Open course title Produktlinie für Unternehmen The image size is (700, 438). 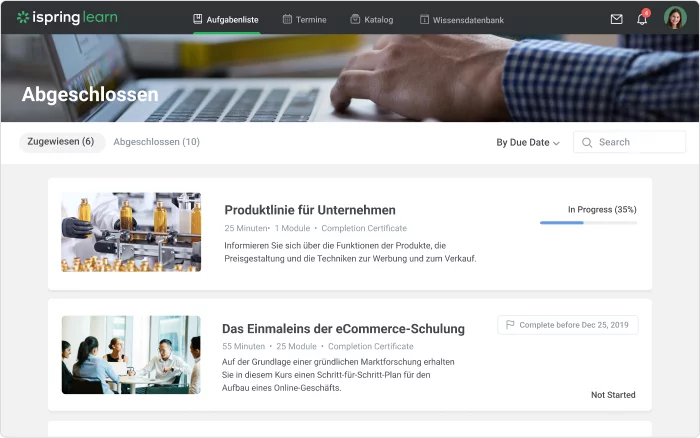click(x=310, y=210)
